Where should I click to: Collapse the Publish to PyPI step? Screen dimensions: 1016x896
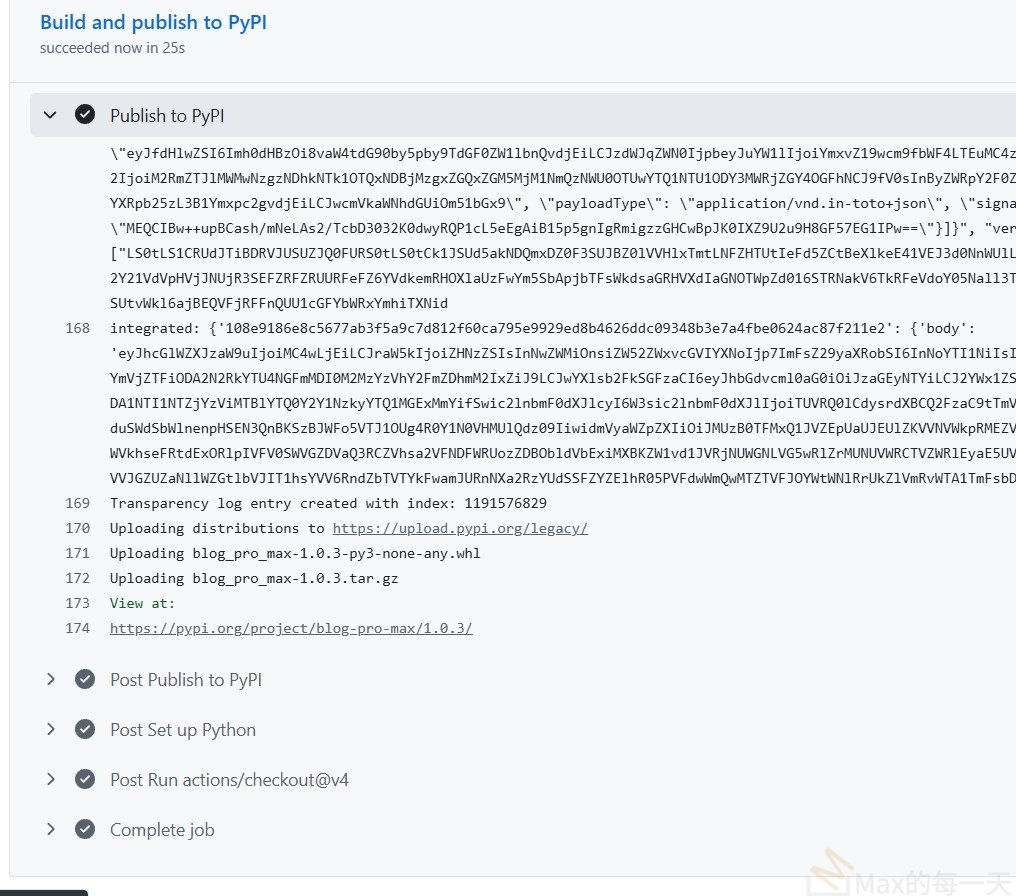coord(50,115)
